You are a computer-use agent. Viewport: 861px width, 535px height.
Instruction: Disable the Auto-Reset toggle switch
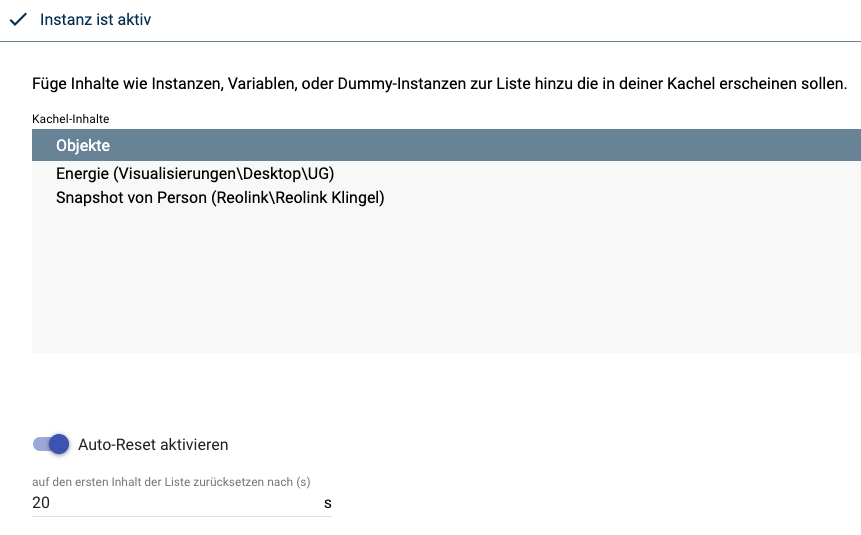(50, 444)
